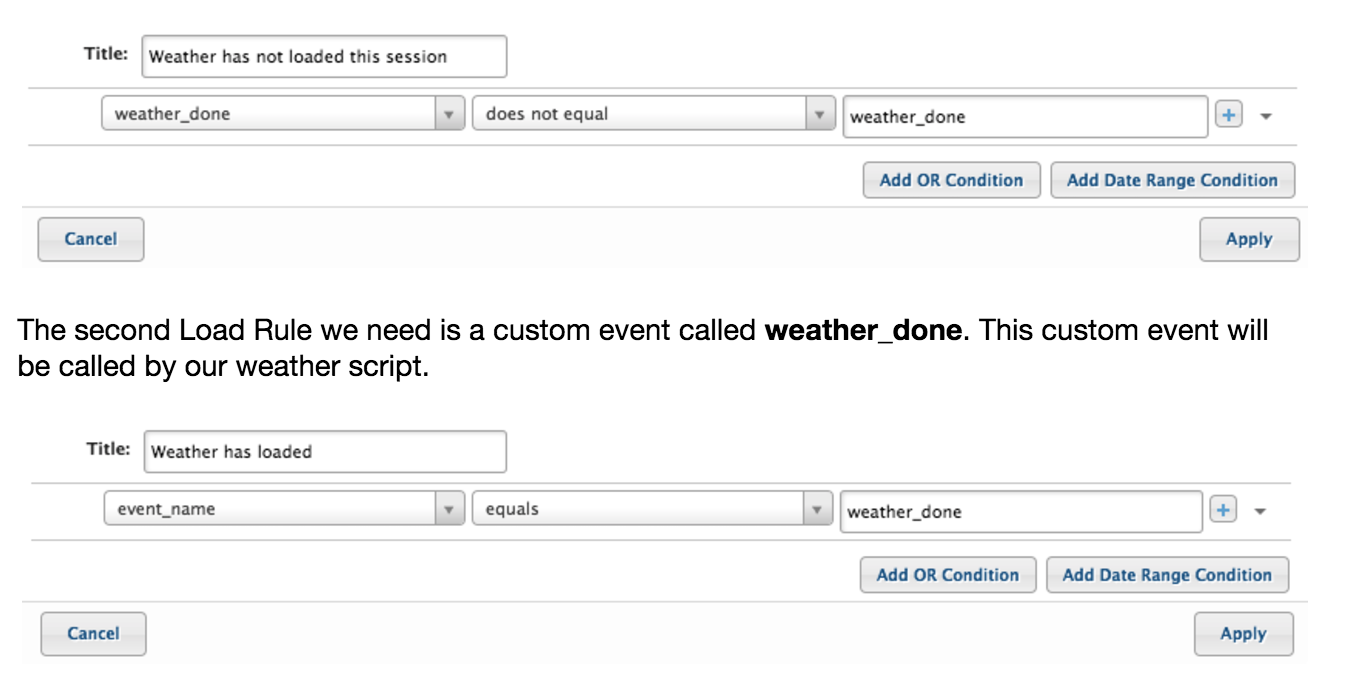Focus the value field next to 'does not equal'
The width and height of the screenshot is (1354, 680).
tap(1025, 117)
